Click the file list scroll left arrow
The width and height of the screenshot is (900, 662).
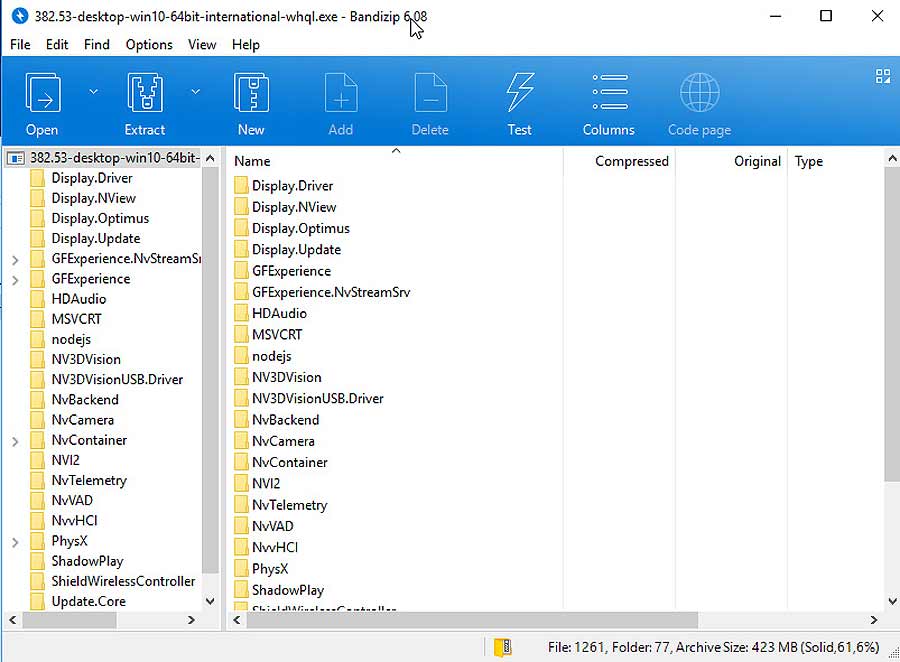click(x=236, y=620)
